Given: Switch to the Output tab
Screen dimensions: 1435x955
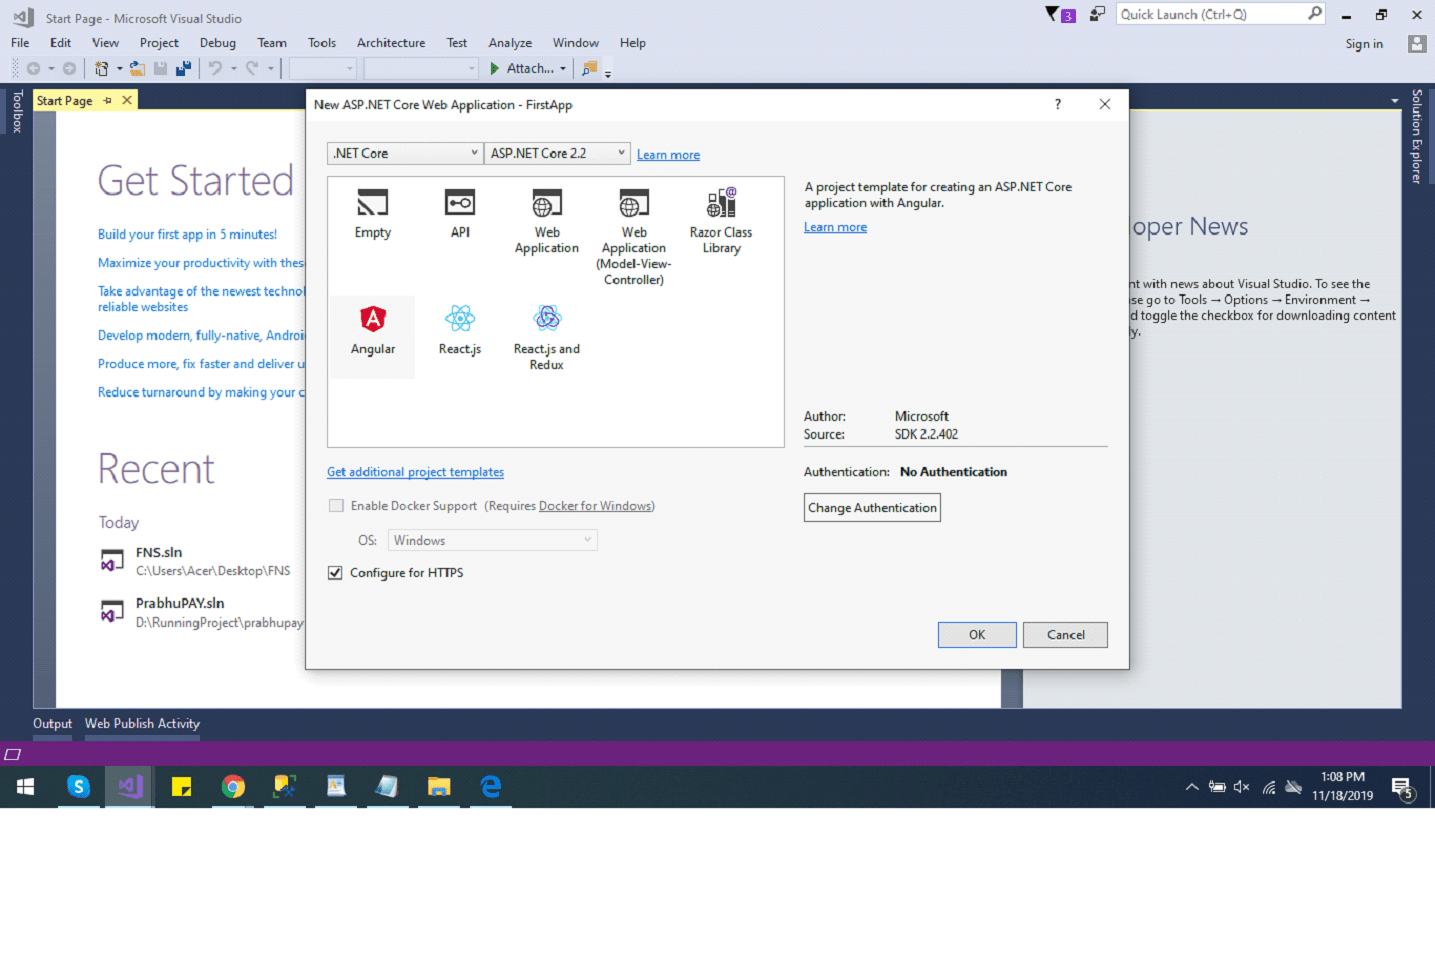Looking at the screenshot, I should coord(52,724).
